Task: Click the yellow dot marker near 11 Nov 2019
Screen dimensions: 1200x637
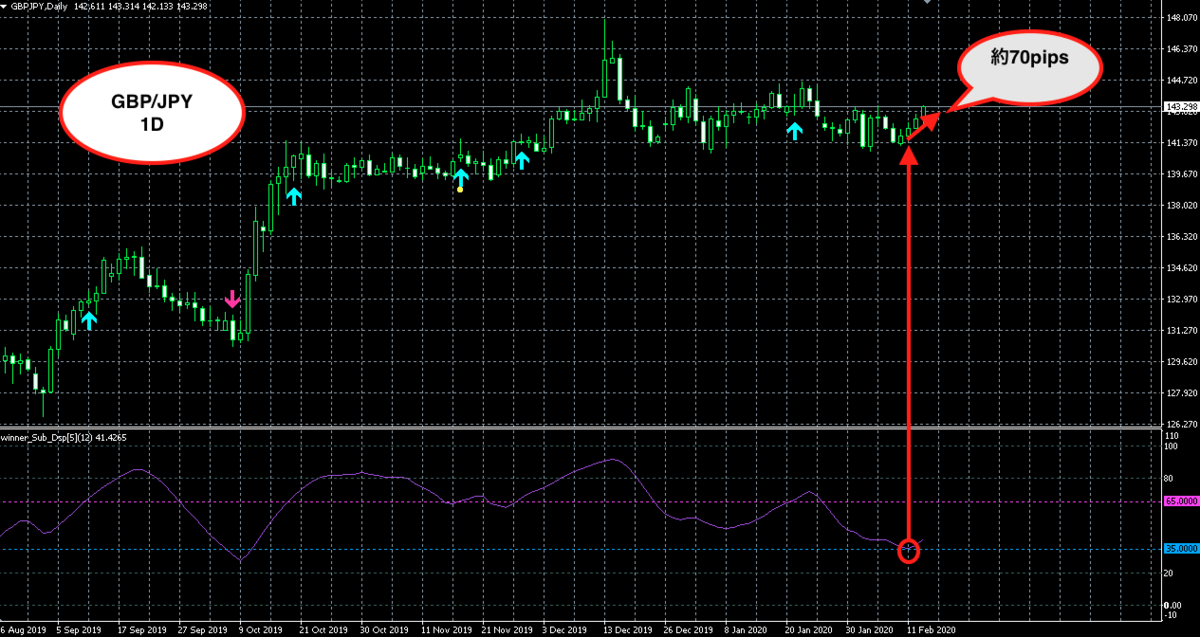Action: [x=460, y=188]
